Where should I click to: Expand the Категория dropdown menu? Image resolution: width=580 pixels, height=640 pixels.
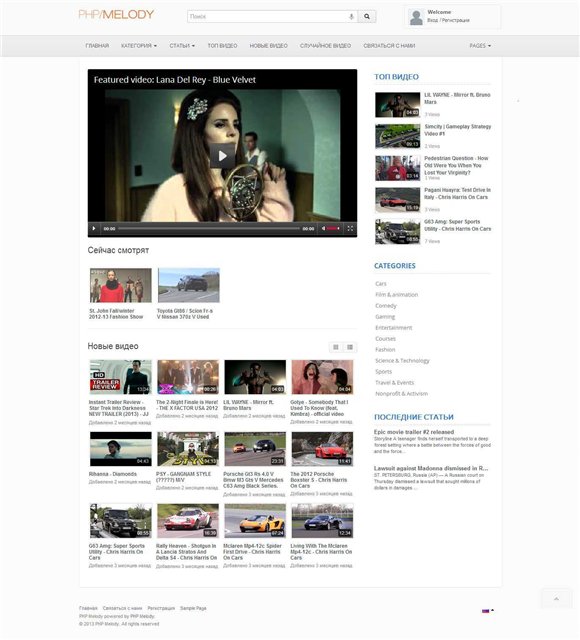coord(139,46)
